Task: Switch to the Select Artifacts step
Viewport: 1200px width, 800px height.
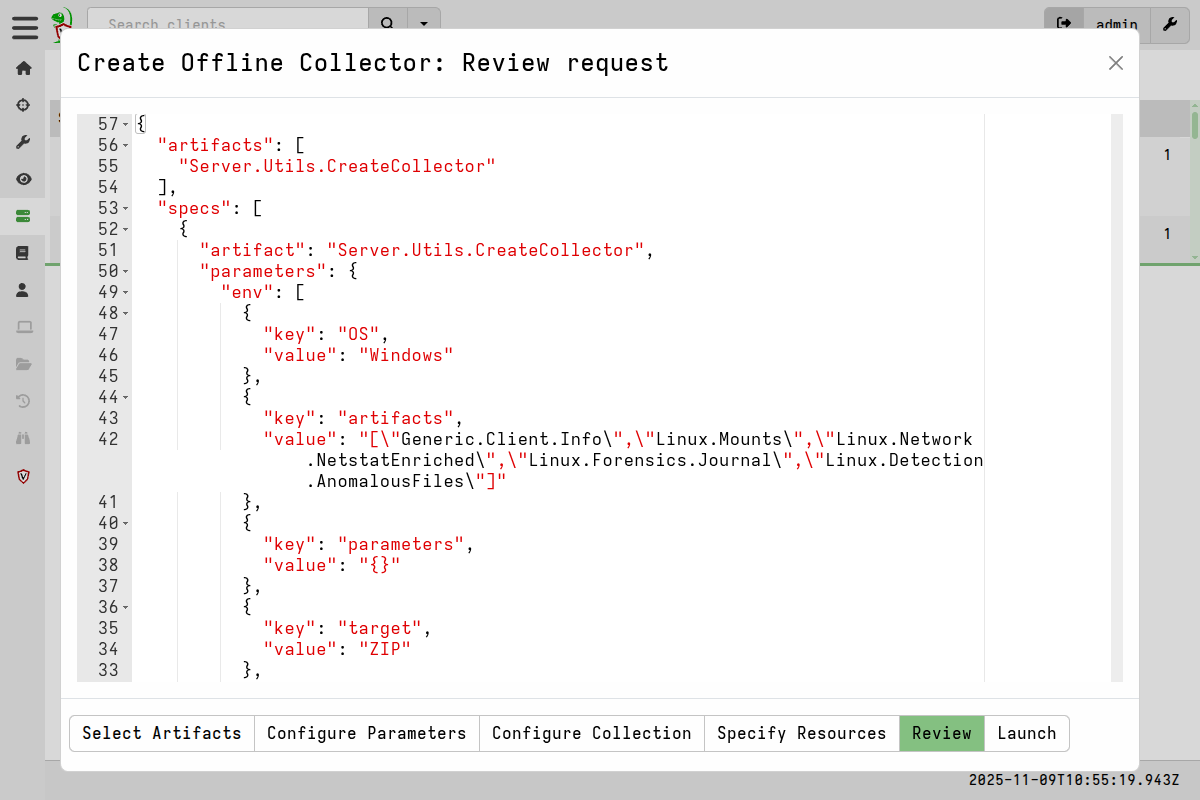Action: coord(161,733)
